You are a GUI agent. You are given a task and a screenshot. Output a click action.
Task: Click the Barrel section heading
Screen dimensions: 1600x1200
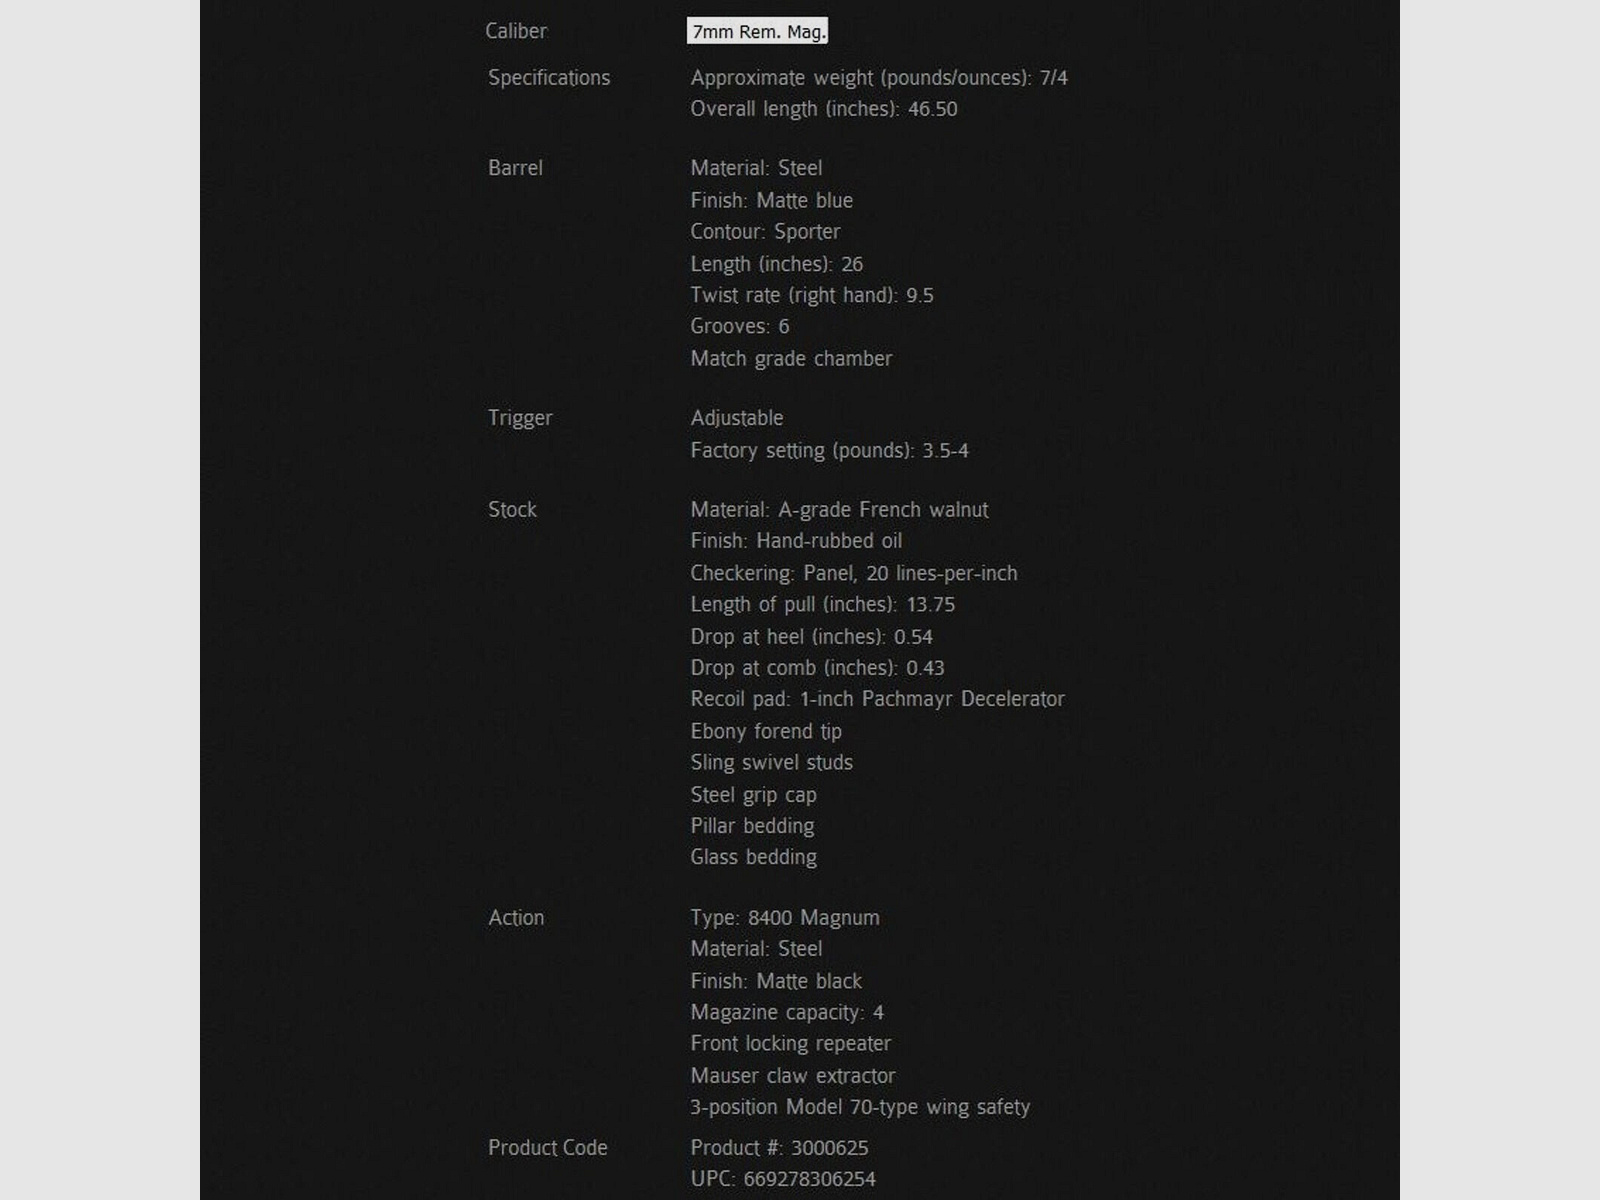point(515,168)
